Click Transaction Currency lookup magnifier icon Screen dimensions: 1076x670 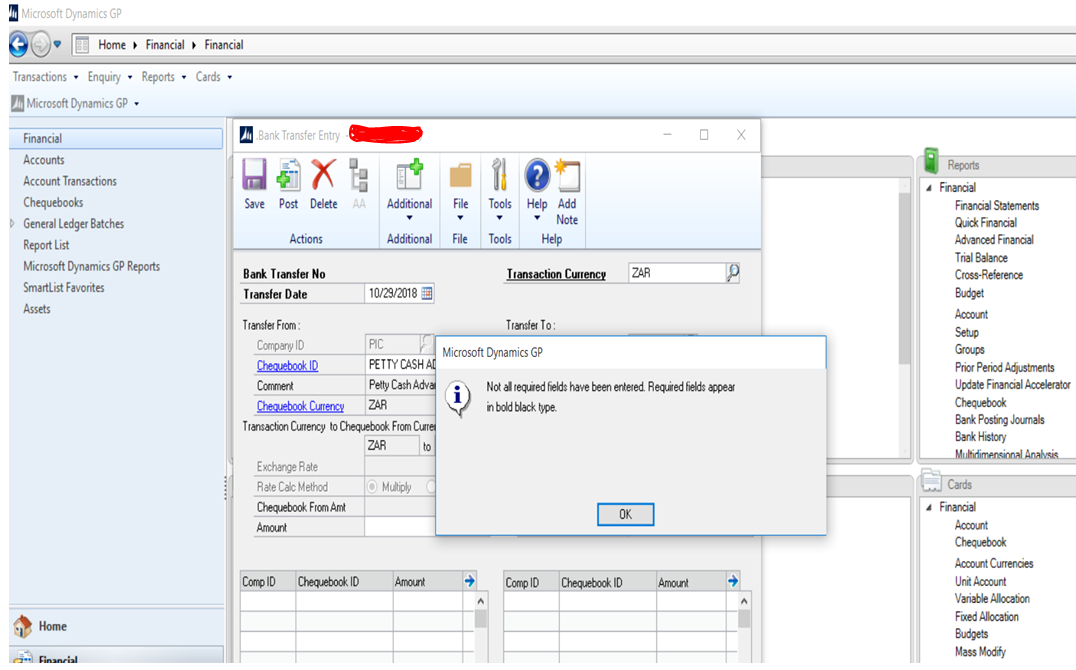coord(733,273)
